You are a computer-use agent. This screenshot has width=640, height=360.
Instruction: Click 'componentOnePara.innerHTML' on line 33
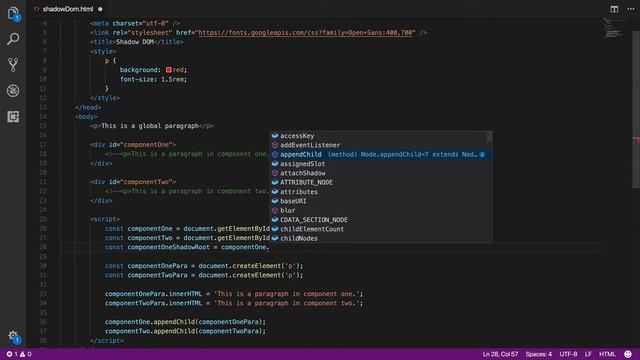(x=153, y=294)
